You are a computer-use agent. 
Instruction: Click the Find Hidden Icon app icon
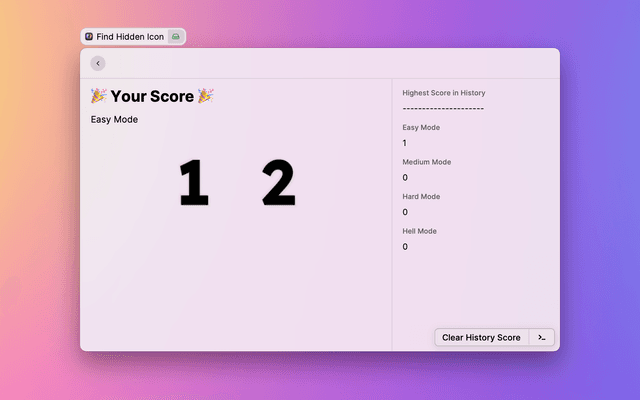tap(89, 36)
